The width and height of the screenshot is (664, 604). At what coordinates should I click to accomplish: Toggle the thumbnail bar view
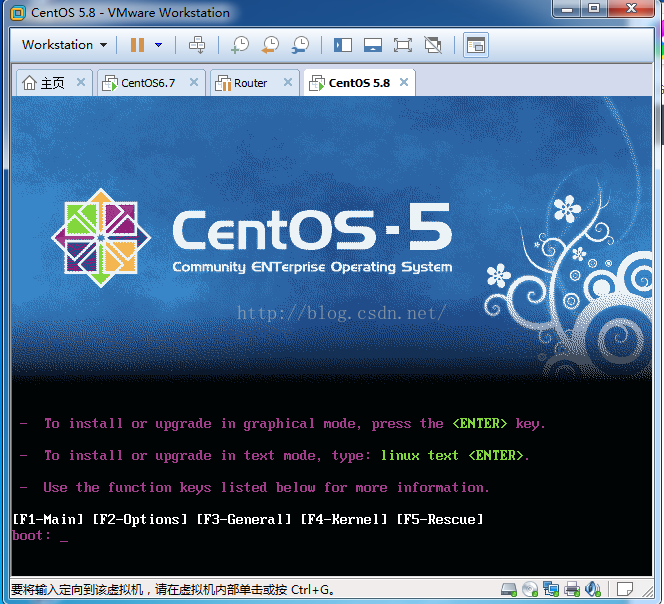point(373,45)
